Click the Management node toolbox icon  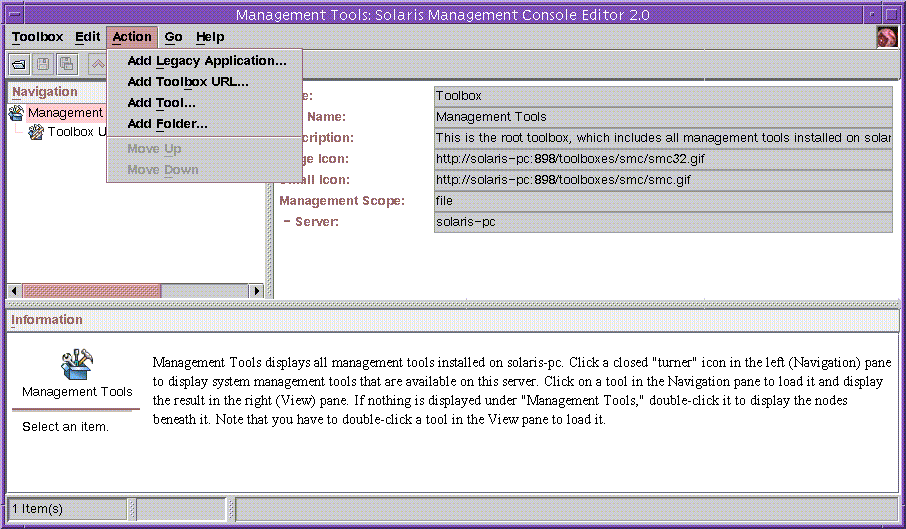point(17,113)
